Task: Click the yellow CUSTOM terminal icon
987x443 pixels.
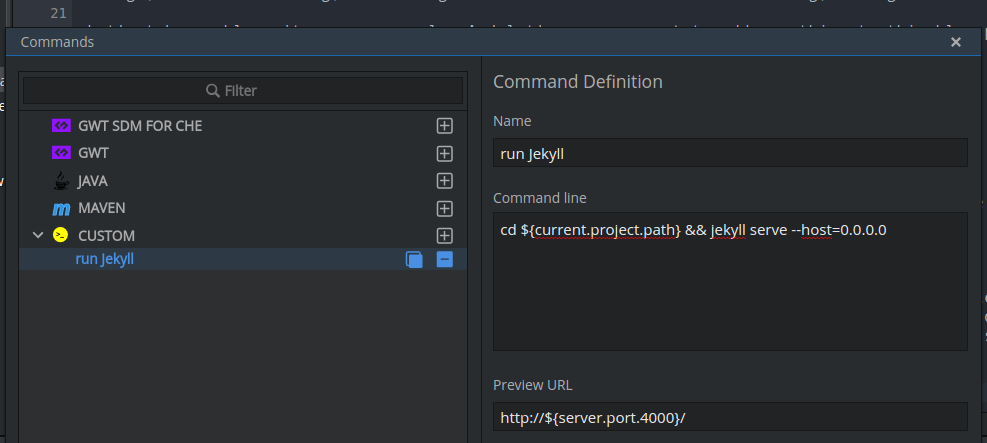Action: coord(60,235)
